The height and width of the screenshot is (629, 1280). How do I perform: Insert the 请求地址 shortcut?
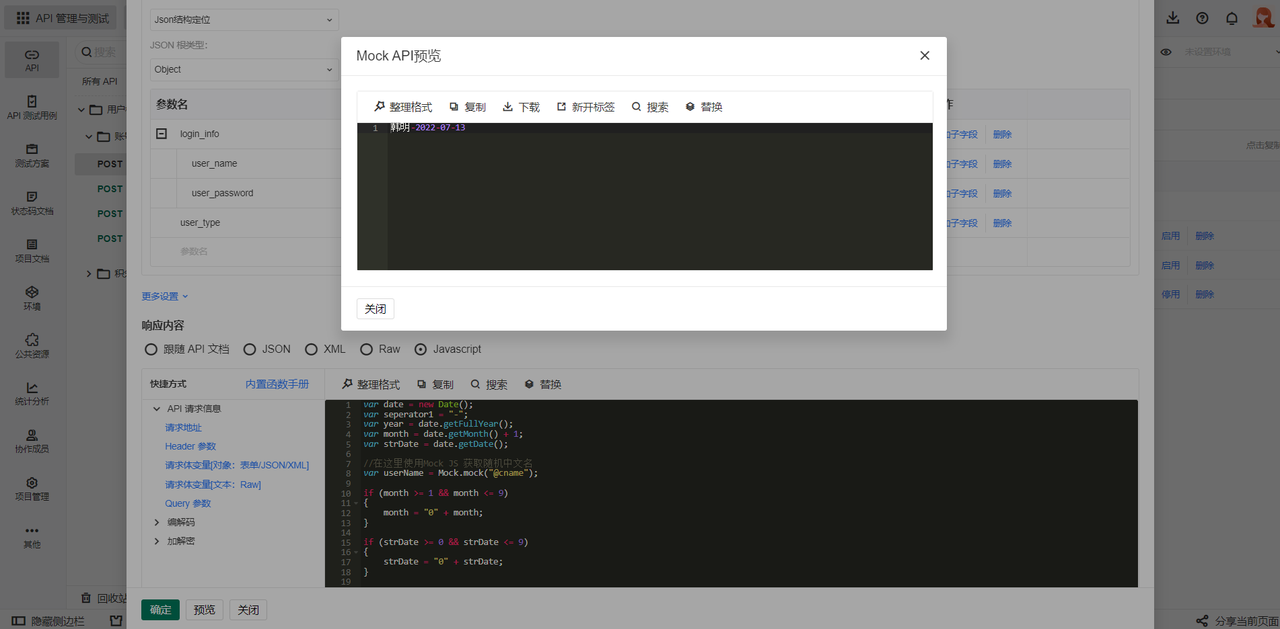(183, 428)
